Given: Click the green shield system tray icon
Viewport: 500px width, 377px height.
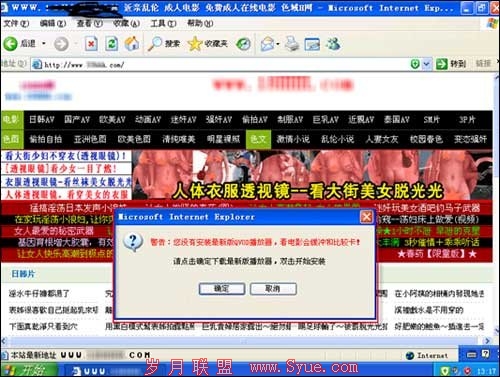Looking at the screenshot, I should tap(445, 370).
